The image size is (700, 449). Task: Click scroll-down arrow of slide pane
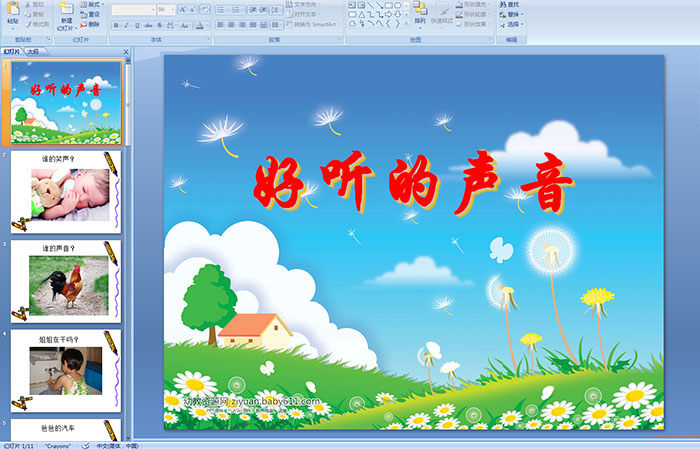pos(129,438)
